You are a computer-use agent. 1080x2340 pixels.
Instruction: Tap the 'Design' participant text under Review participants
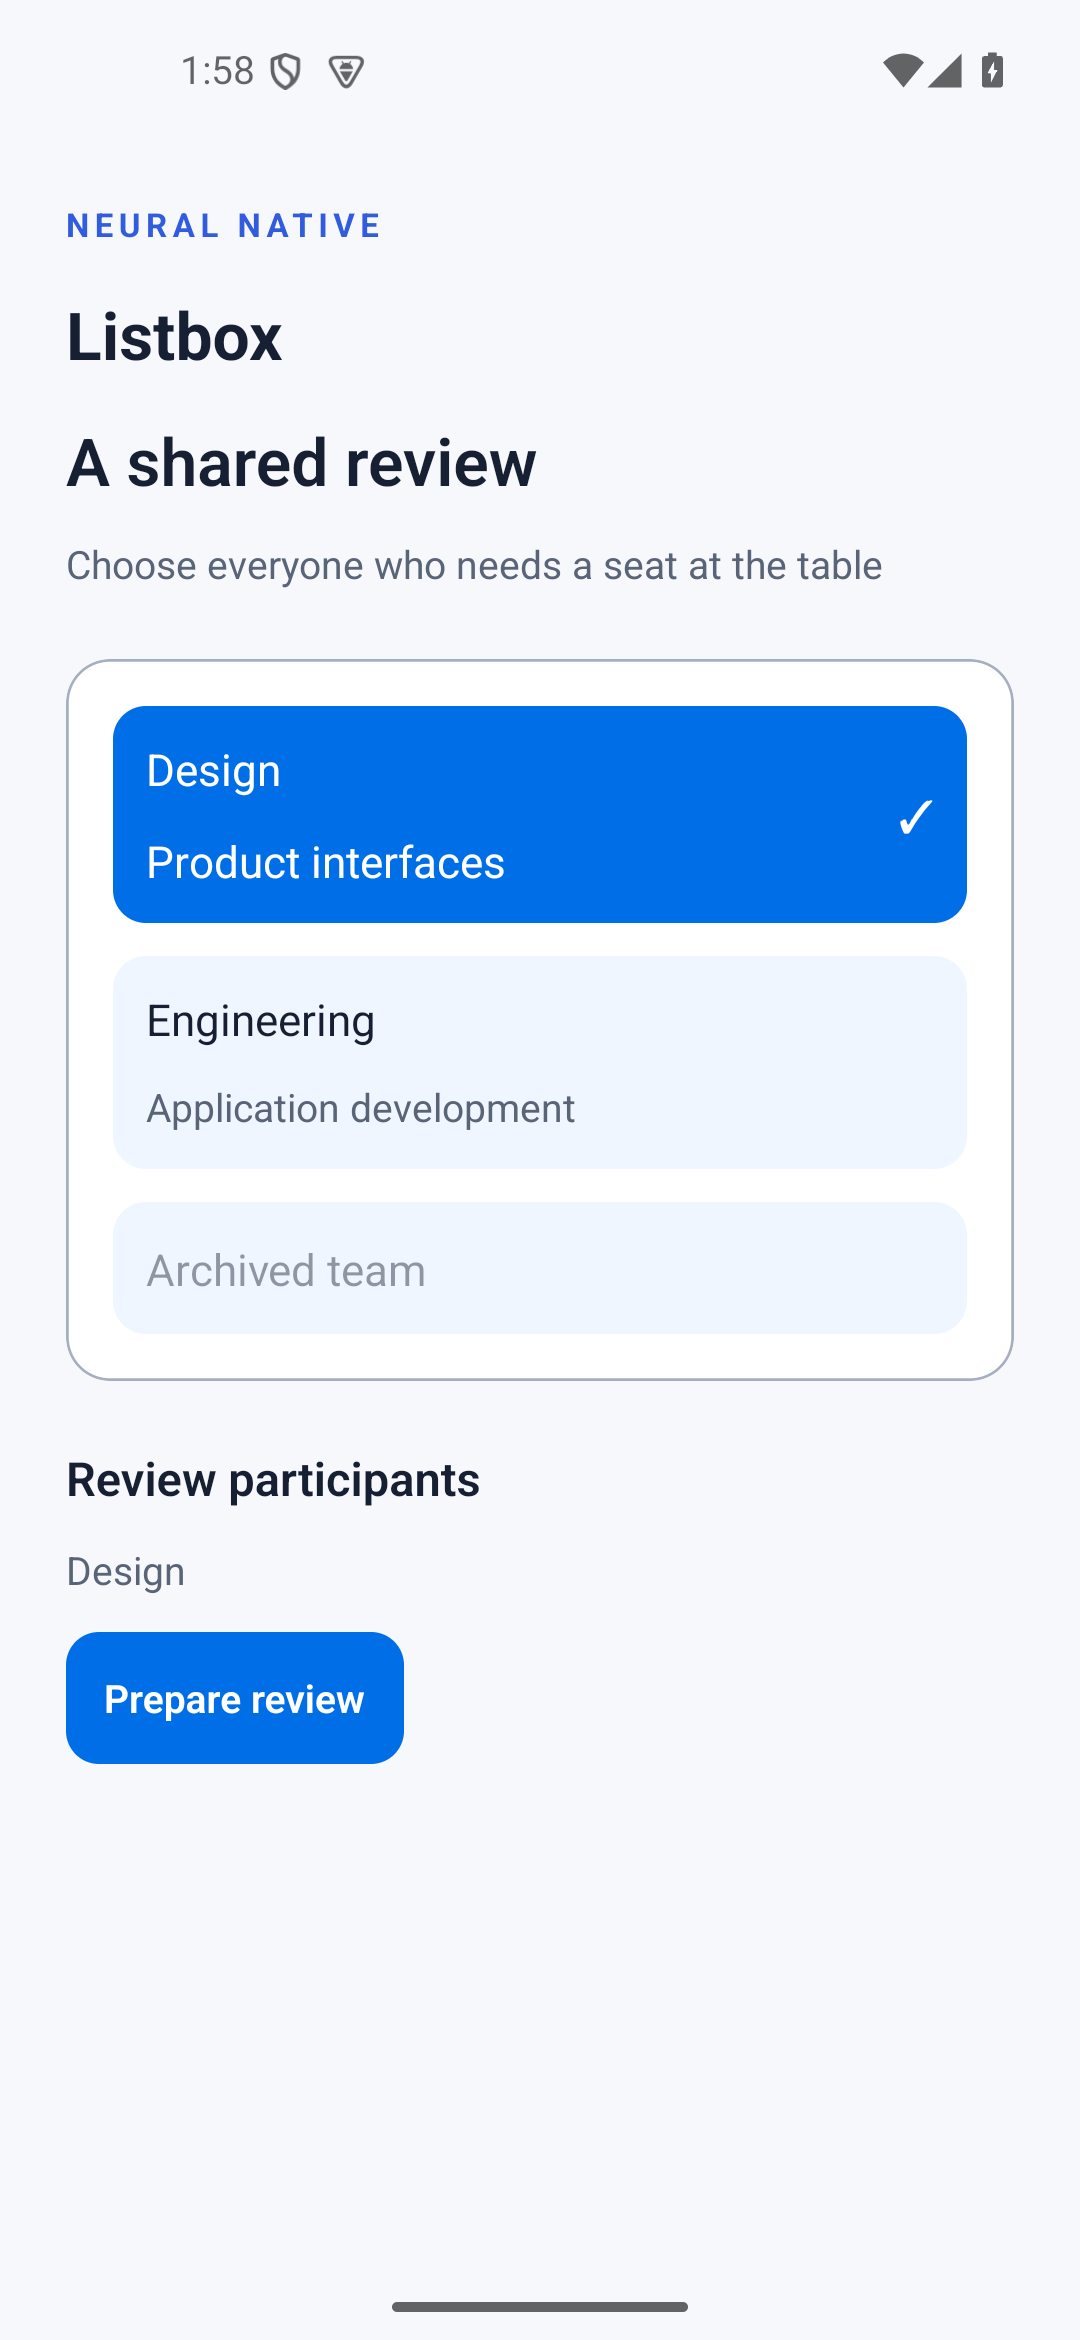(x=126, y=1572)
